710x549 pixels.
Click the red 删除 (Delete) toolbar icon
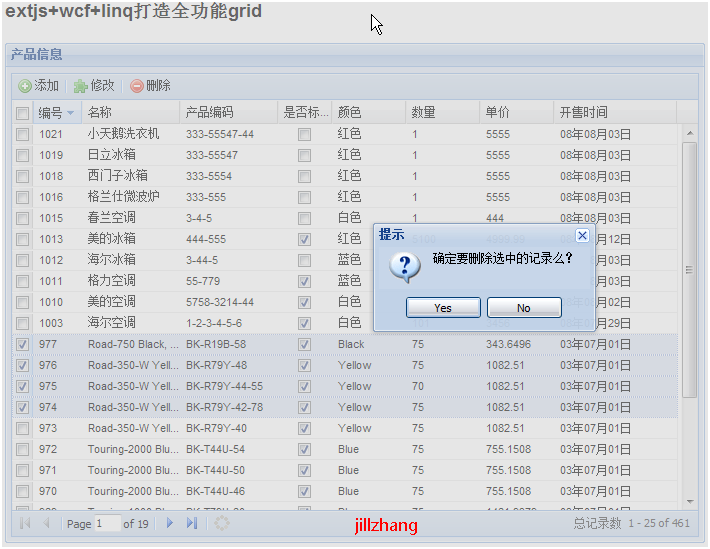137,86
